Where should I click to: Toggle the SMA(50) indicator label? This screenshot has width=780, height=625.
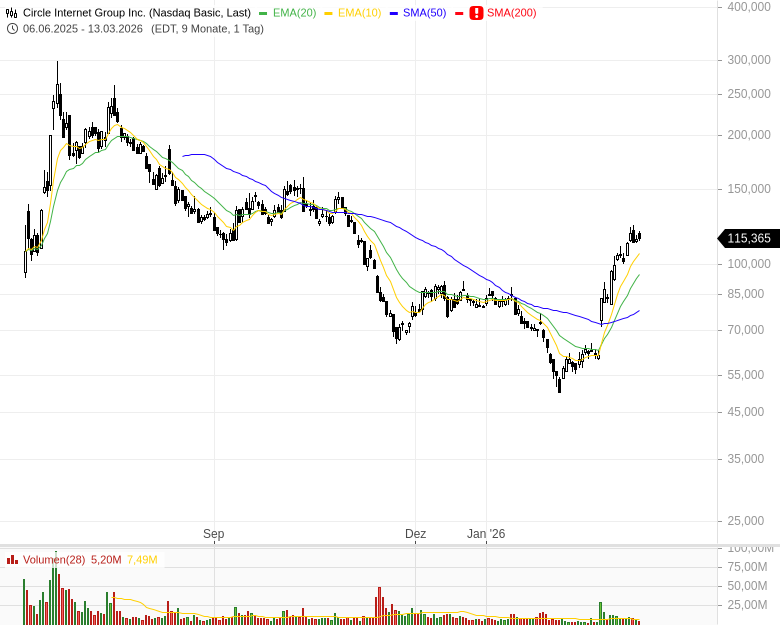point(424,13)
